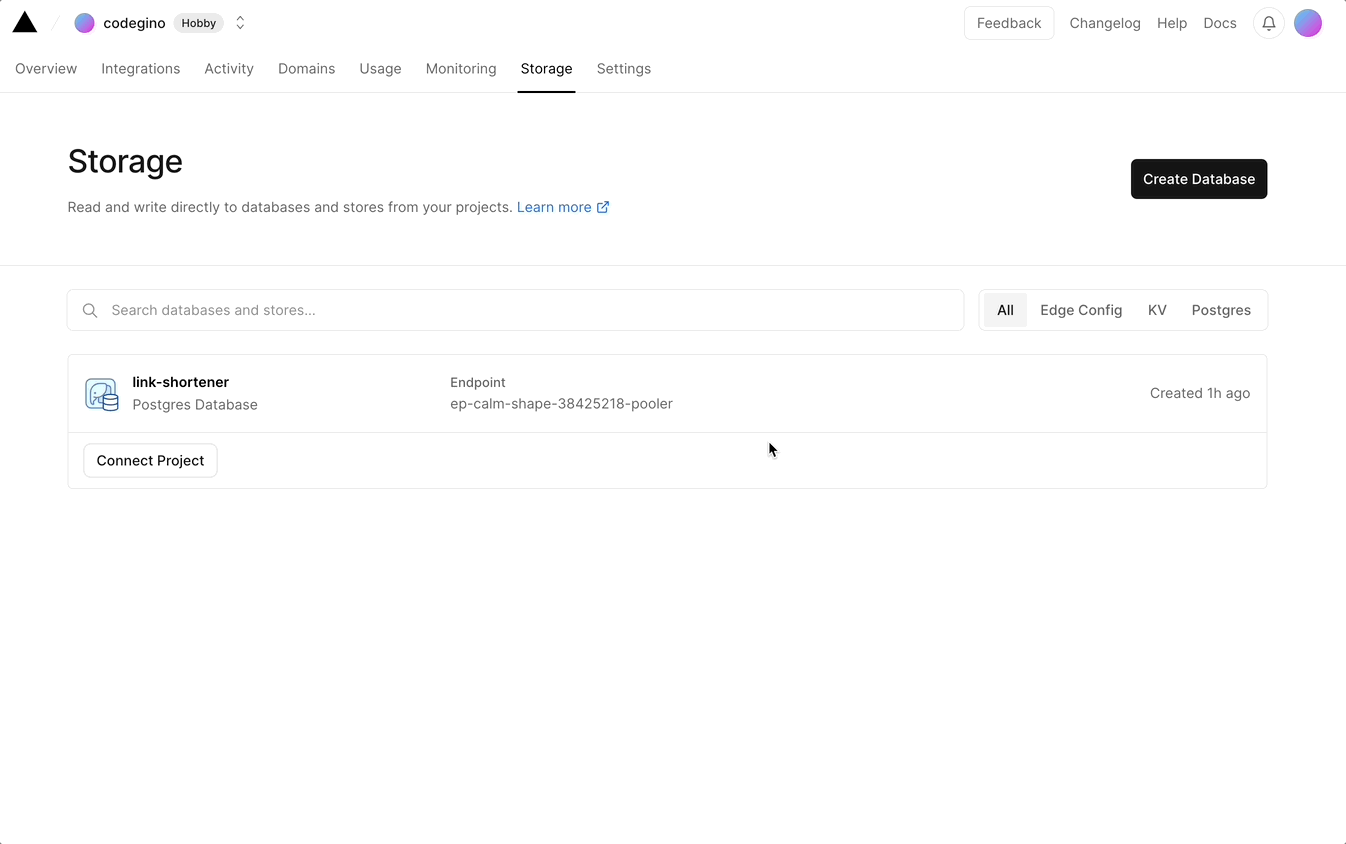Open the notifications bell
The height and width of the screenshot is (844, 1346).
pos(1268,23)
